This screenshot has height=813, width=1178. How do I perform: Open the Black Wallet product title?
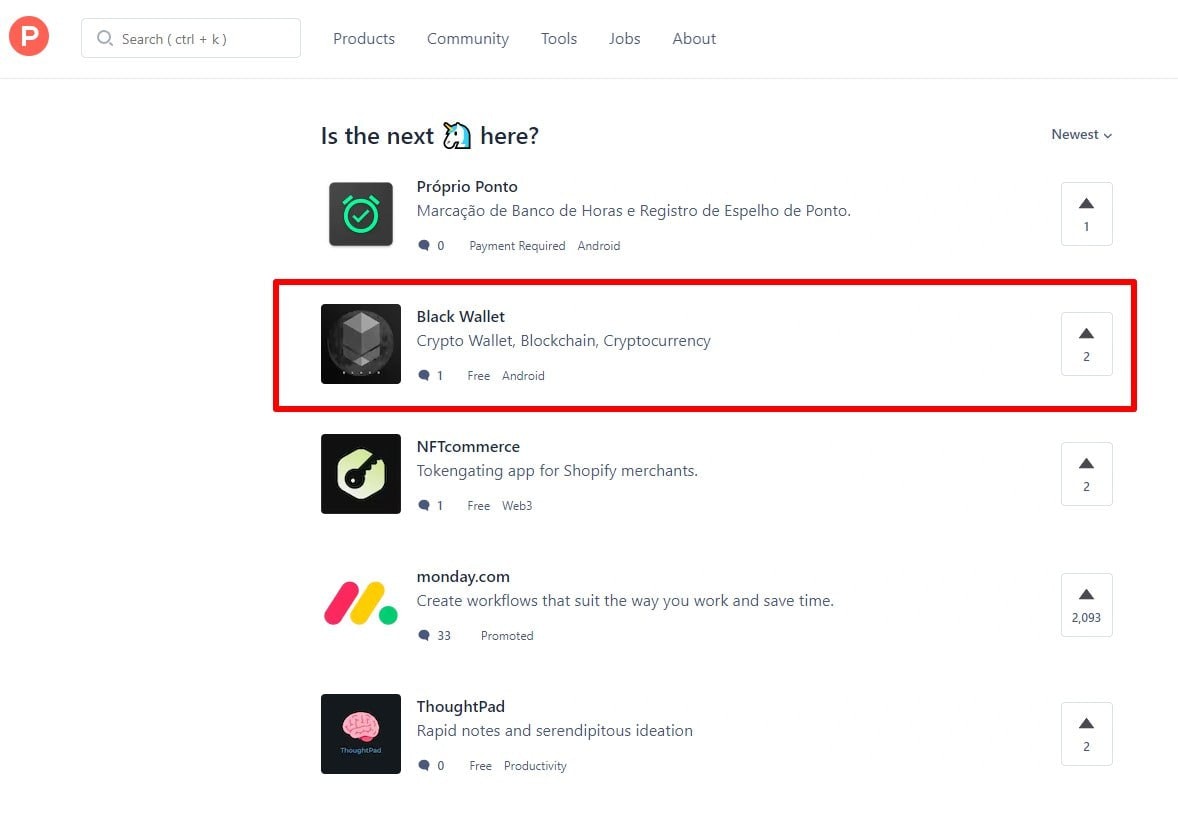point(461,316)
